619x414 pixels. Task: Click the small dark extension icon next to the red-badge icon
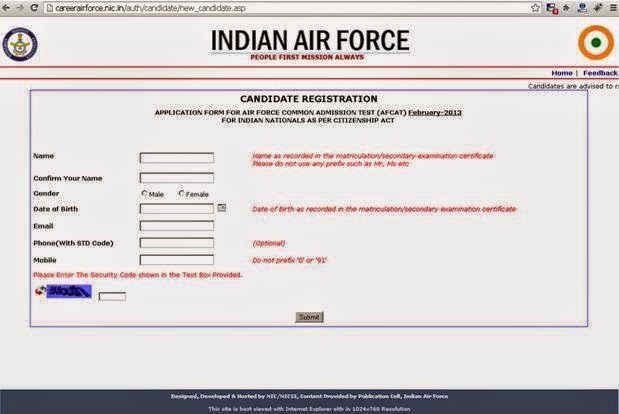click(566, 7)
